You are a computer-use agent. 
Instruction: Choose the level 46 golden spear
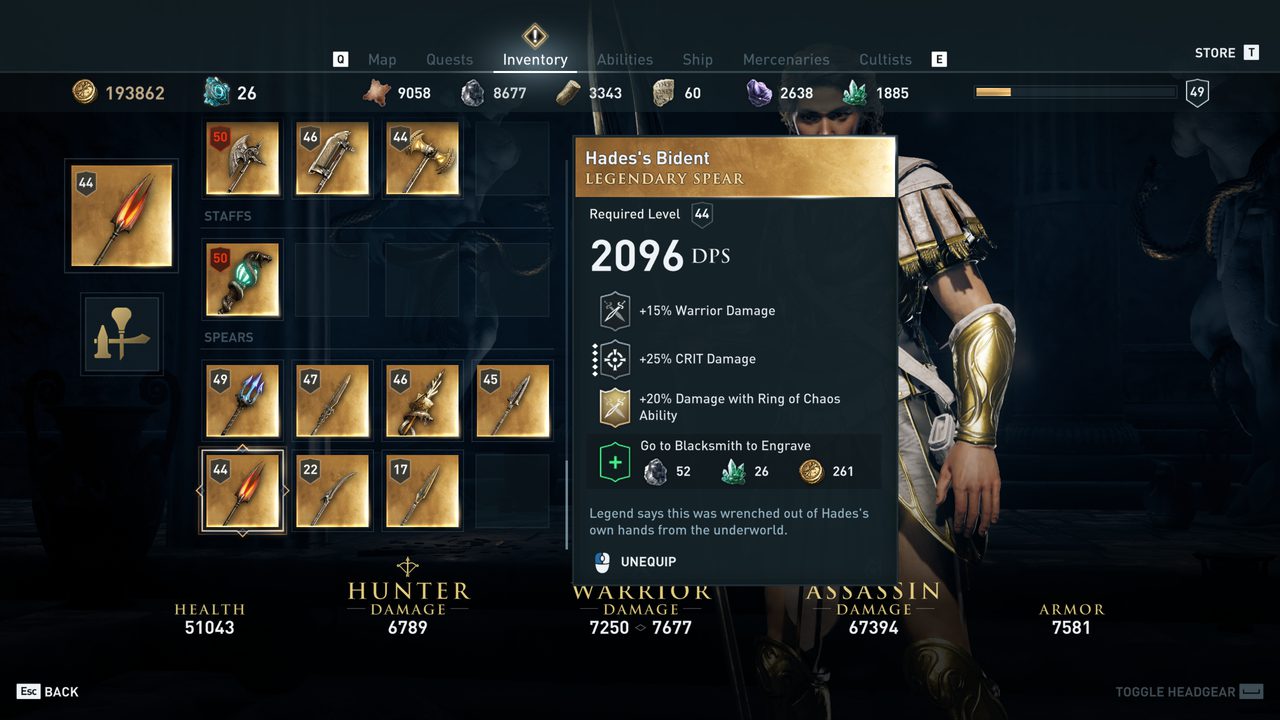point(422,401)
